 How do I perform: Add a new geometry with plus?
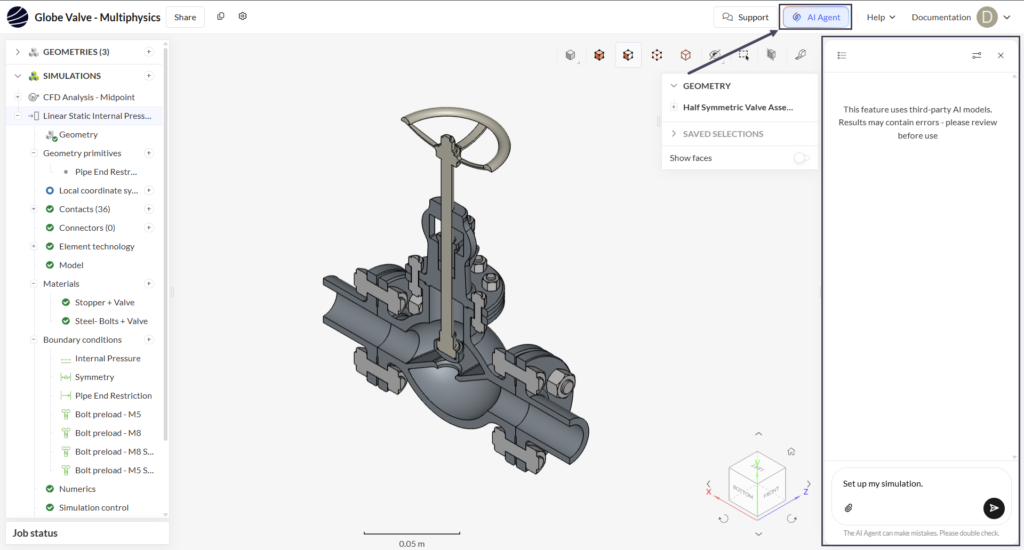pyautogui.click(x=149, y=52)
